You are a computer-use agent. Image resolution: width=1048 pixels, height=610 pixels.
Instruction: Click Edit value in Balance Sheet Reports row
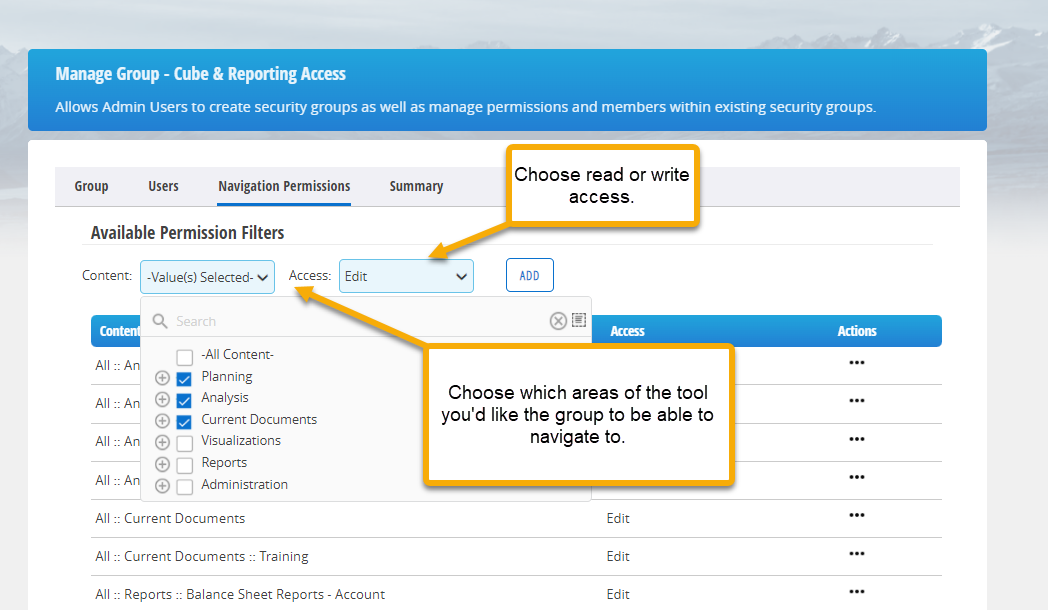click(618, 595)
